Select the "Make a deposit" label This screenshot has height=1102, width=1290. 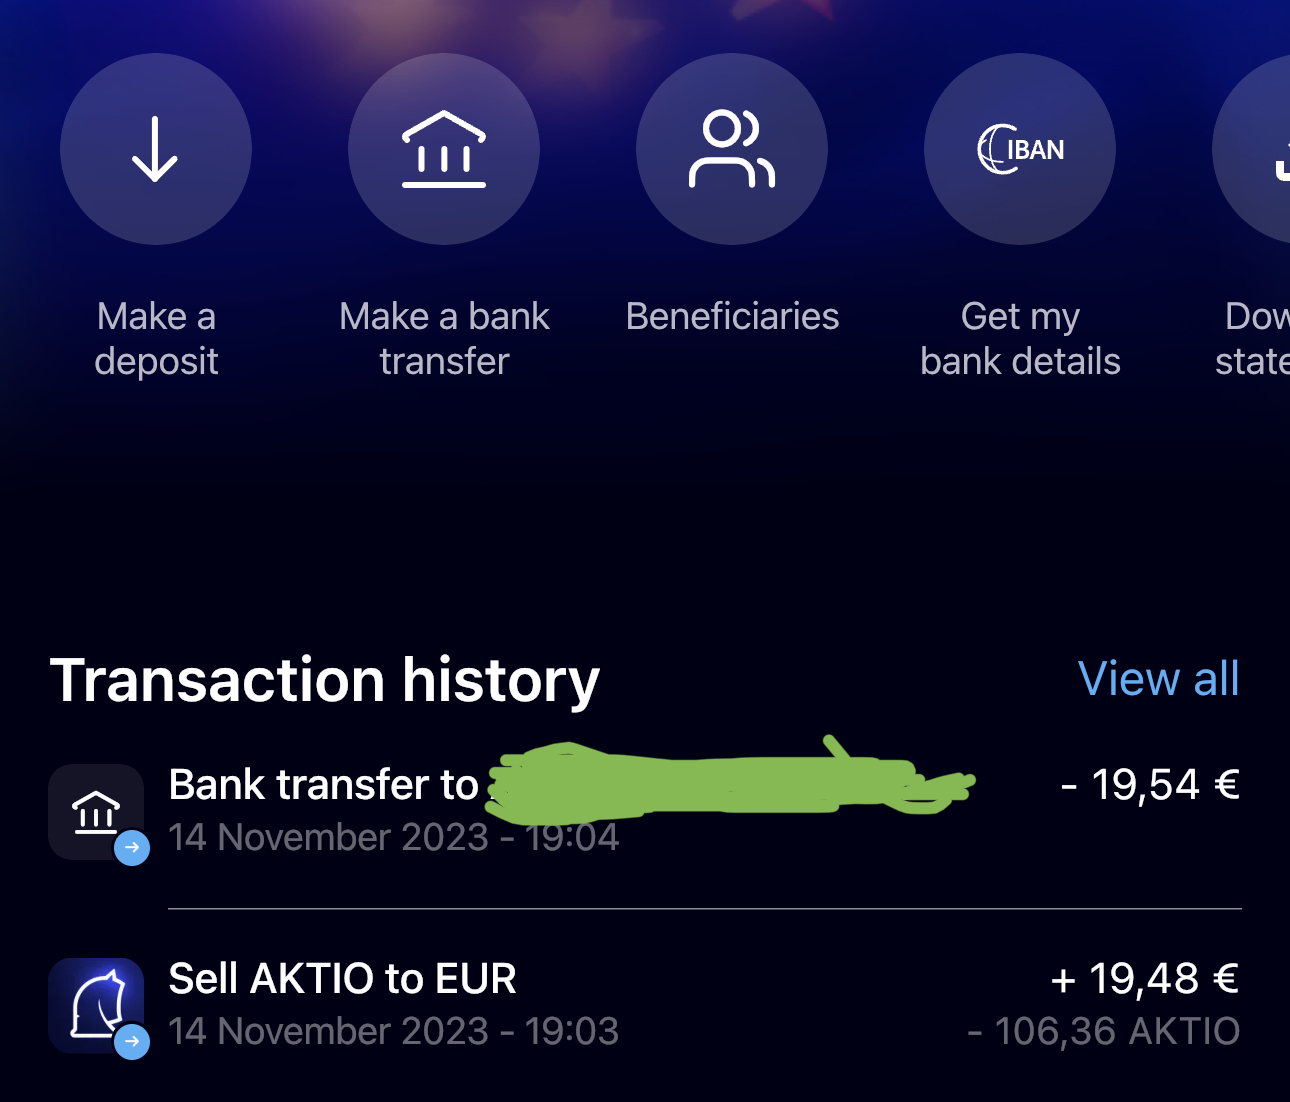pos(156,339)
